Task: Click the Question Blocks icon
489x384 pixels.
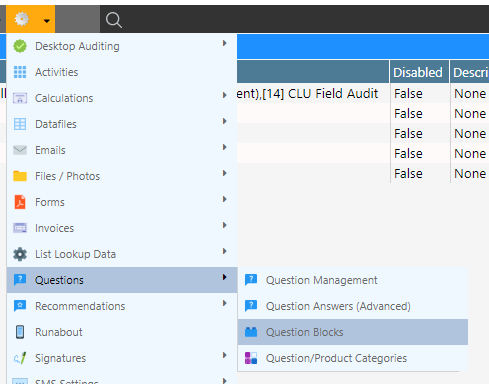Action: (x=251, y=332)
